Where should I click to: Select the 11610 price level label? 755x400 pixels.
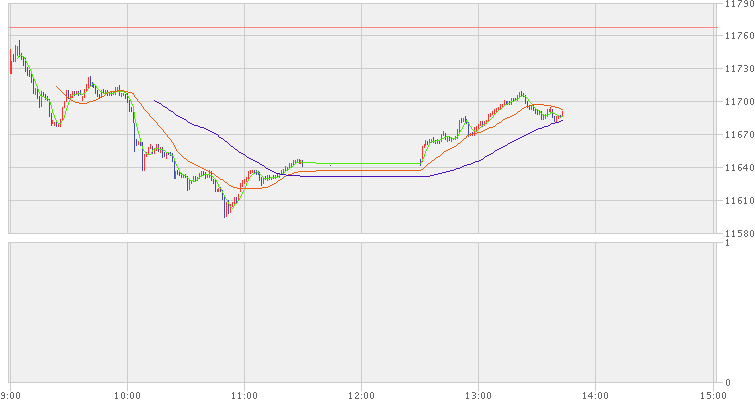point(737,201)
